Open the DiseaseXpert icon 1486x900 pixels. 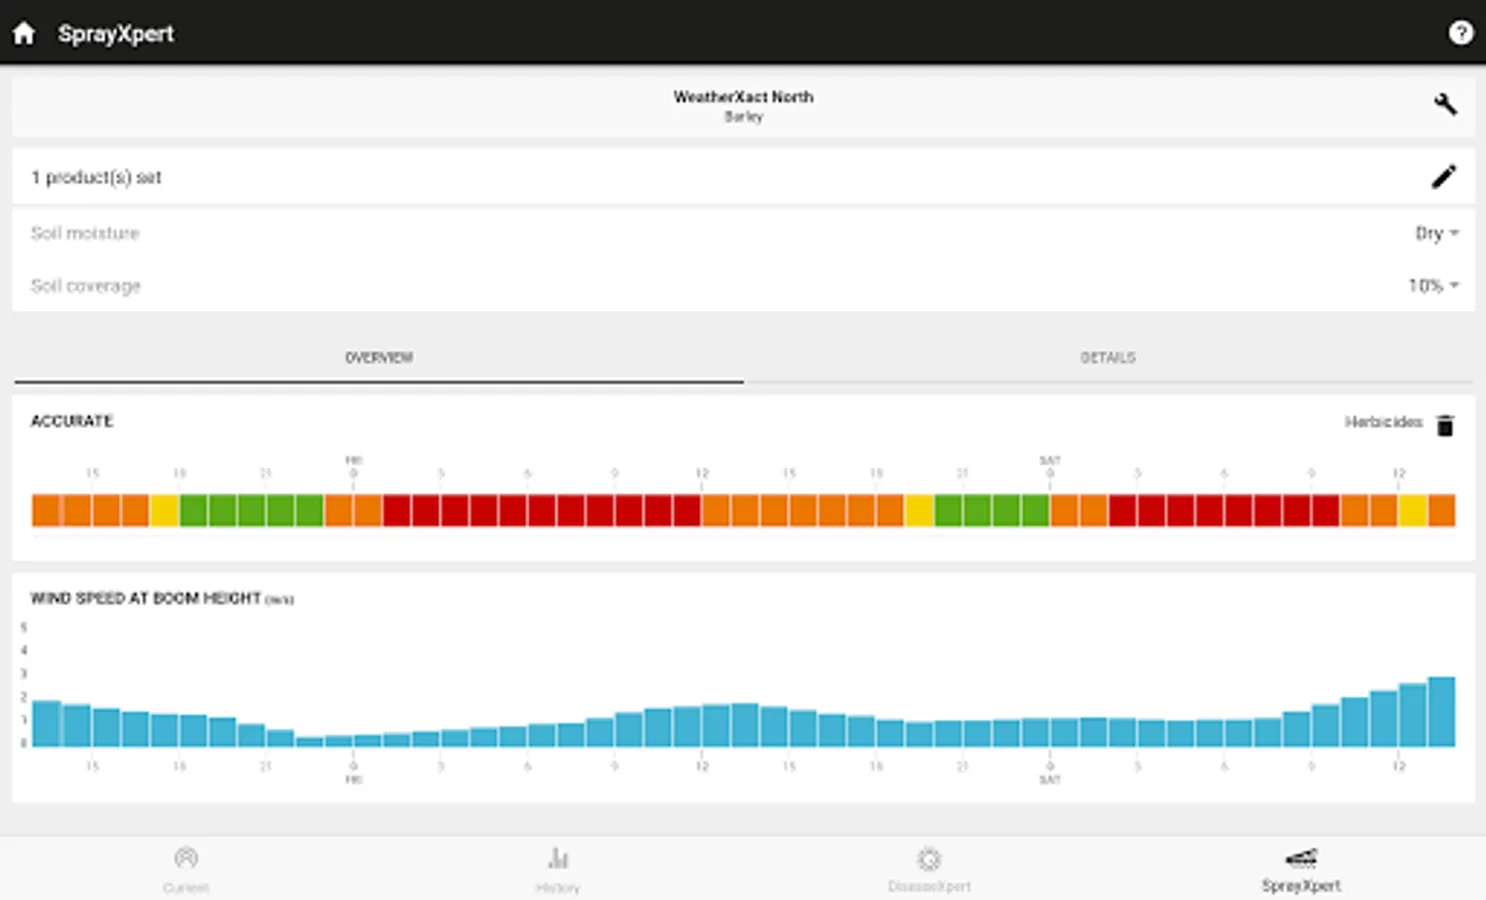pos(929,859)
